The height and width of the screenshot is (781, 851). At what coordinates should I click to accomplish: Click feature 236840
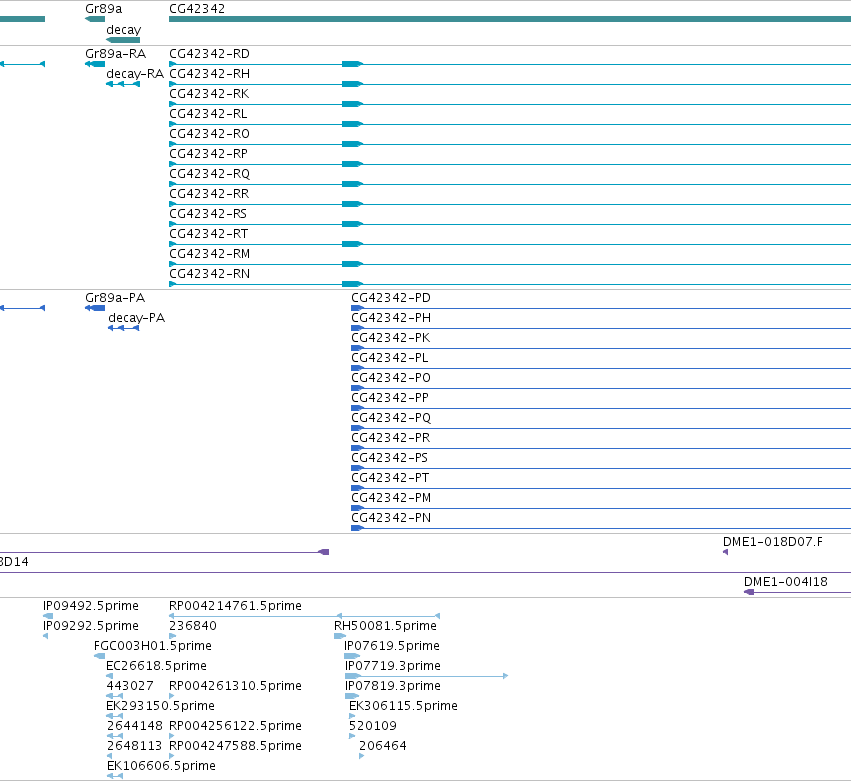193,626
